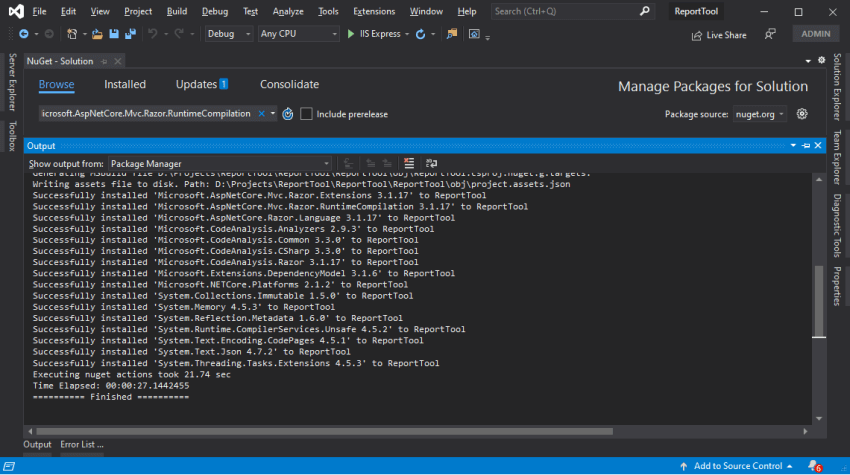850x475 pixels.
Task: Open Show output from Package Manager dropdown
Action: [x=220, y=164]
